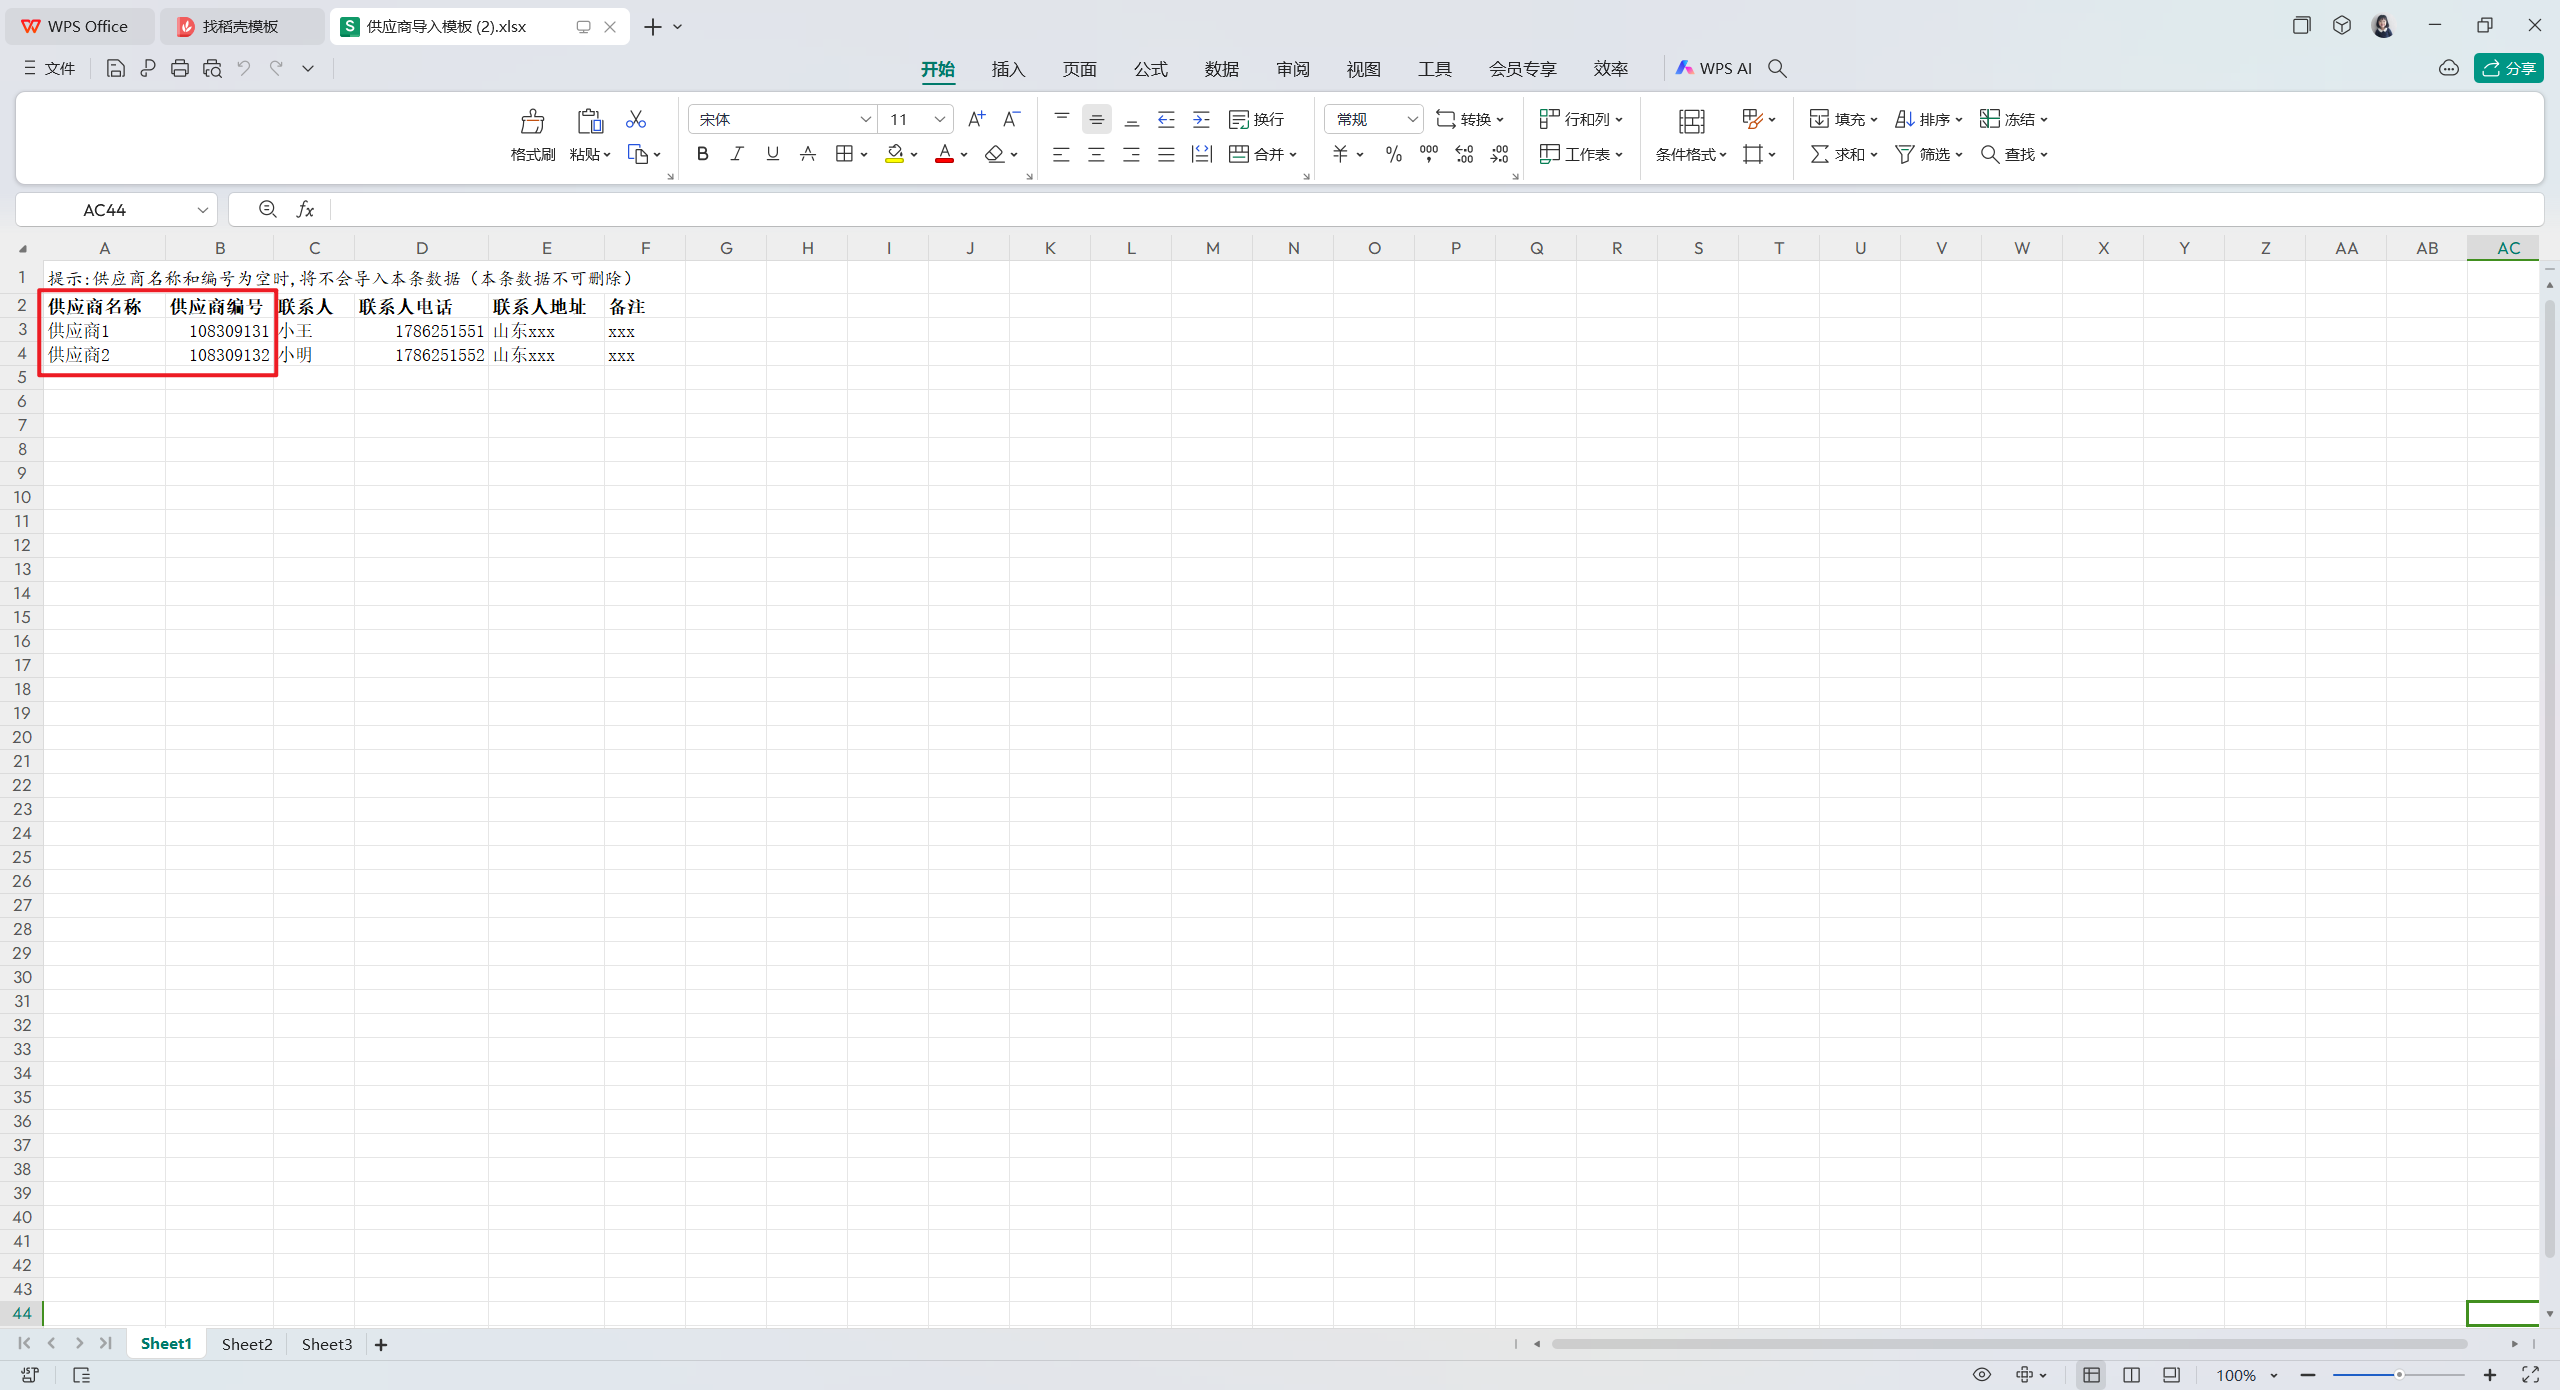This screenshot has height=1390, width=2560.
Task: Switch to Normal view in status bar
Action: tap(2091, 1375)
